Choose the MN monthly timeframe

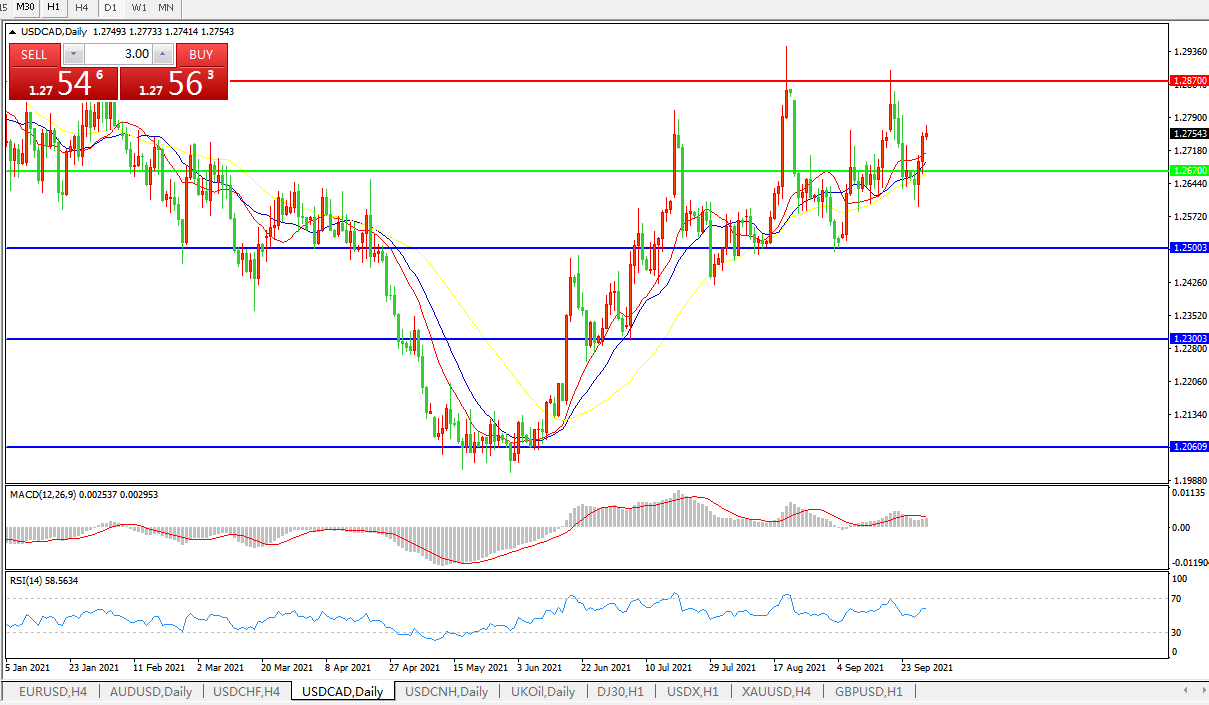166,7
